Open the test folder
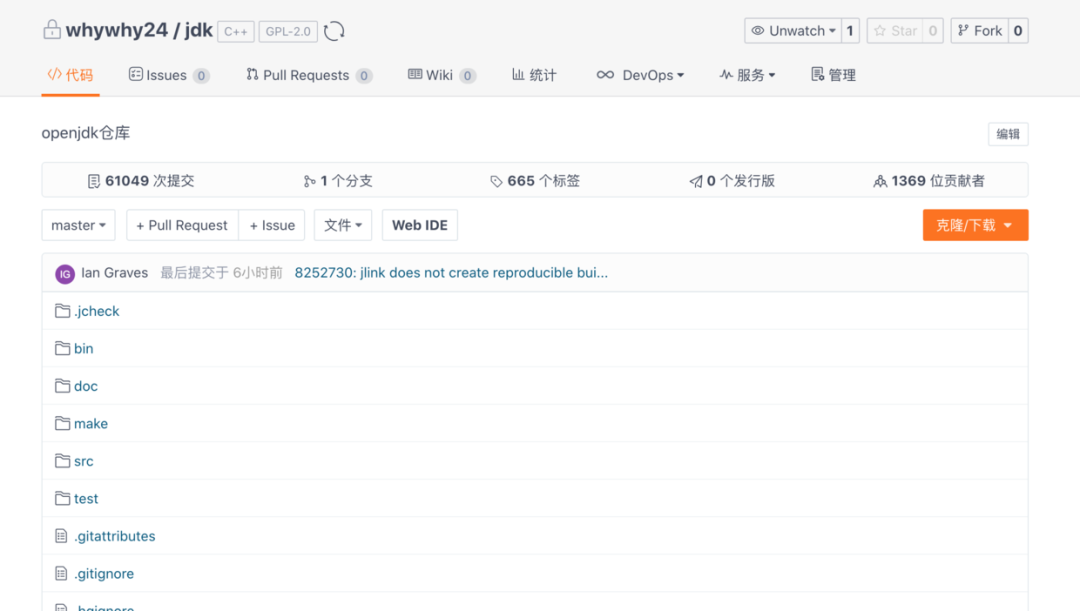Screen dimensions: 1080x611 (x=86, y=499)
